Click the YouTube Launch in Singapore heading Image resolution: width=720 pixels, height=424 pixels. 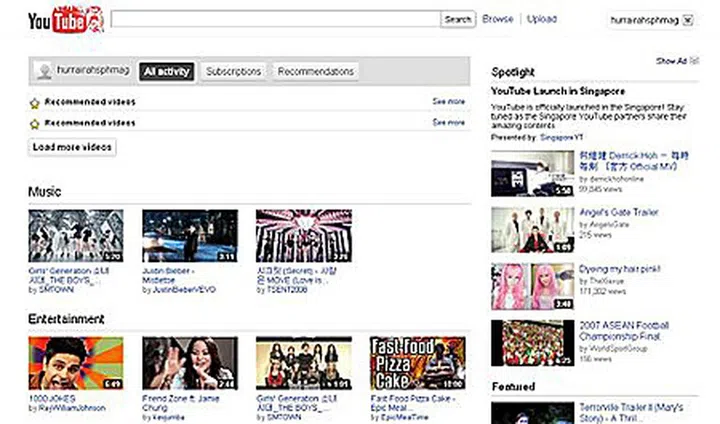coord(558,91)
